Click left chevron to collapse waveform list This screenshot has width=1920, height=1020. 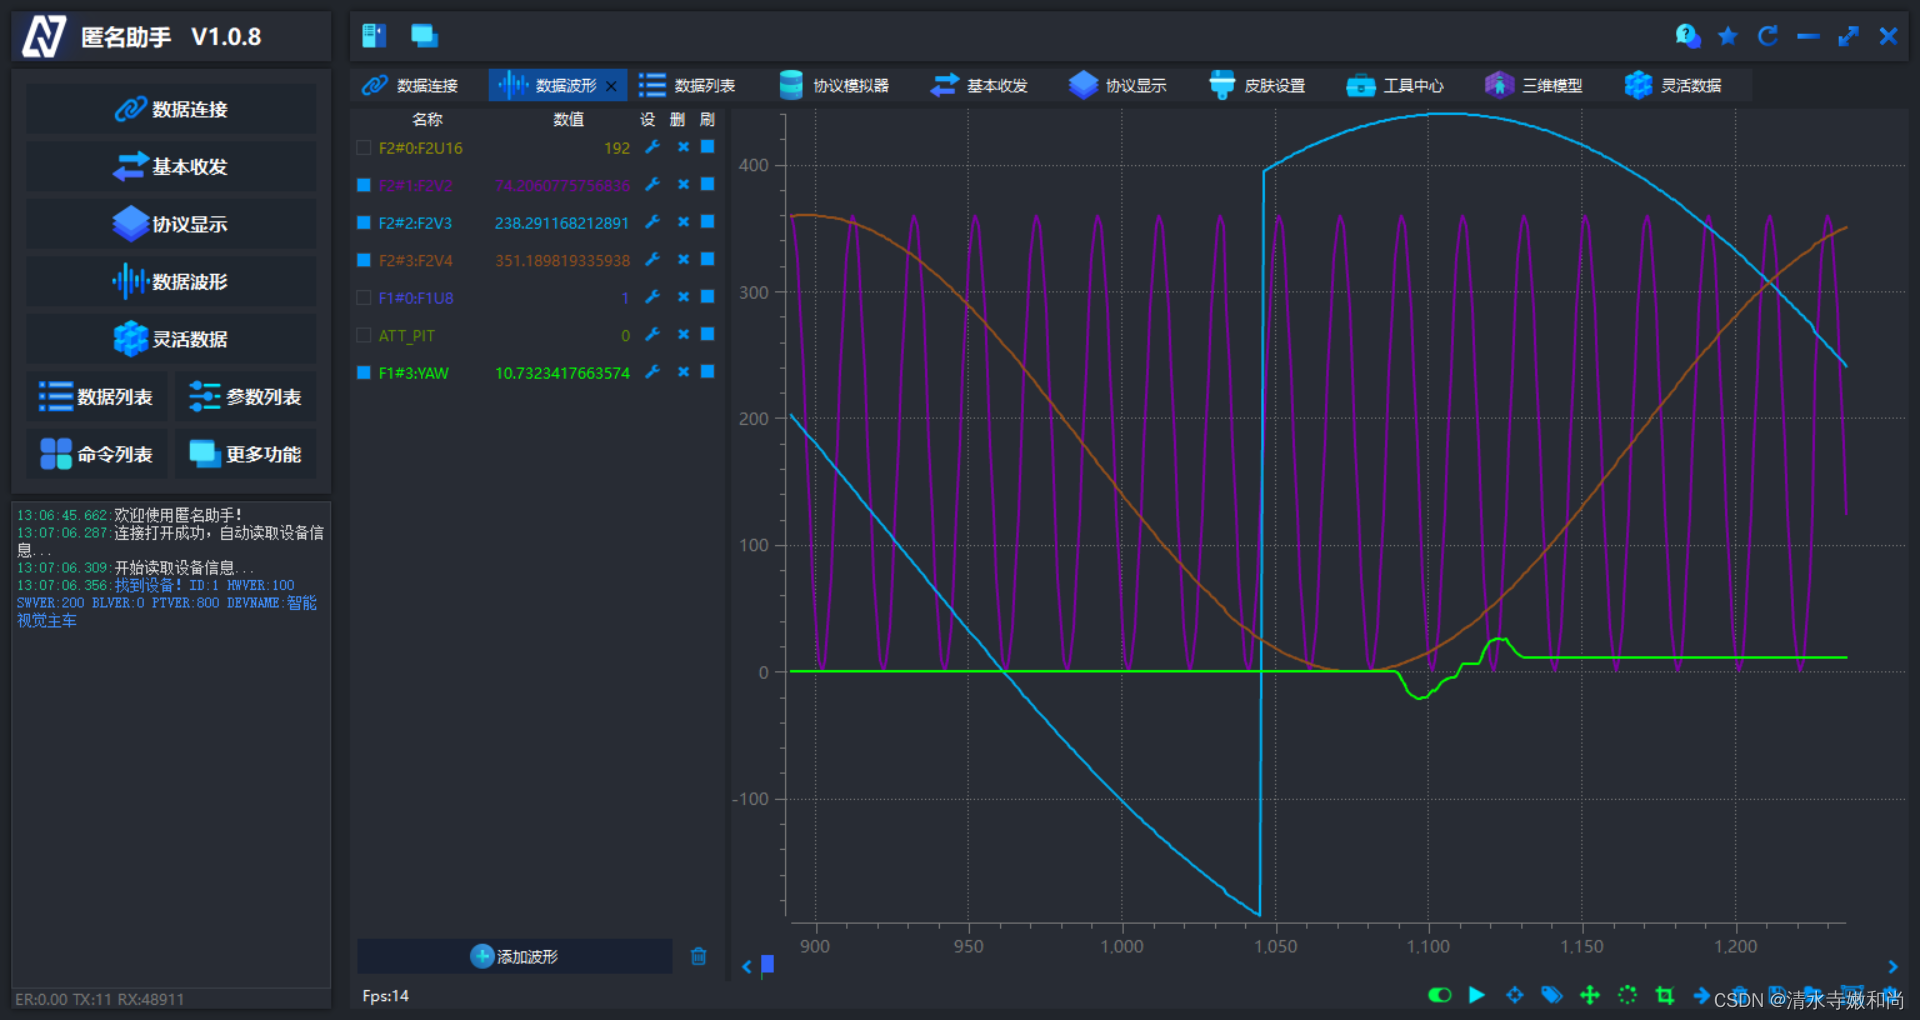click(x=746, y=967)
